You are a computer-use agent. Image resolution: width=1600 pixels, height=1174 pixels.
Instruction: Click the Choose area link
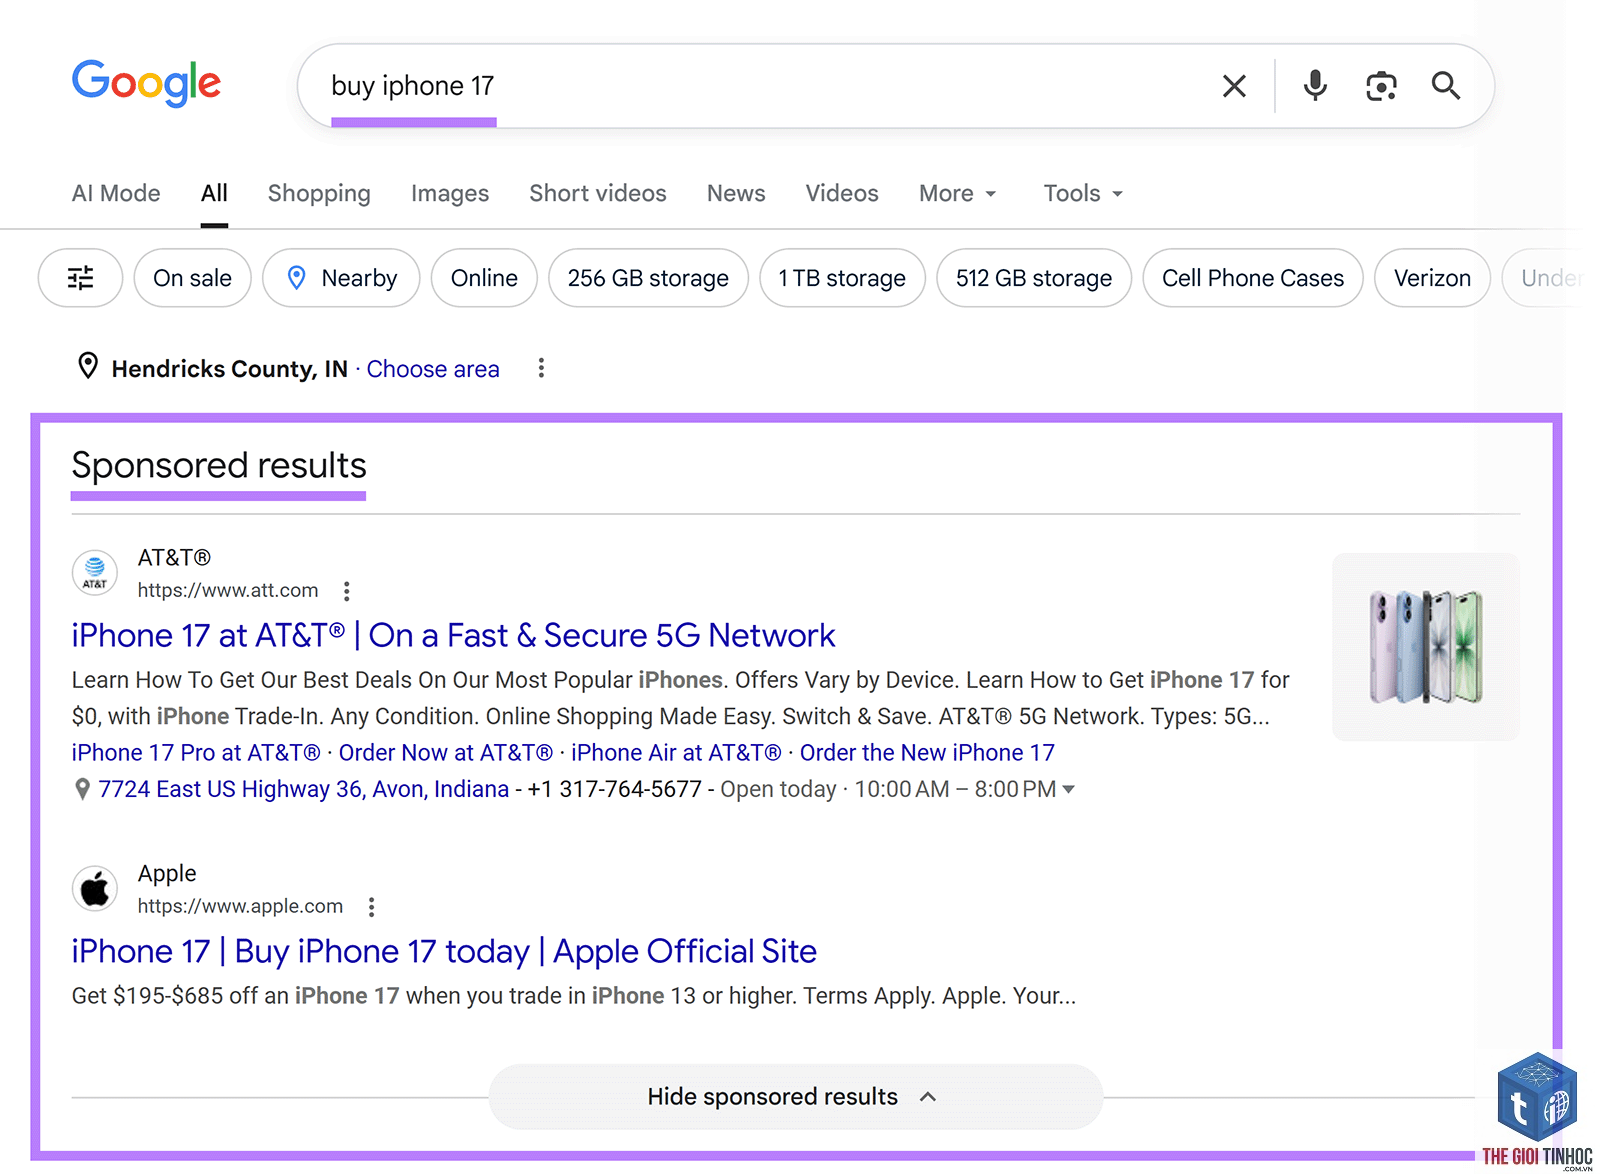coord(433,369)
